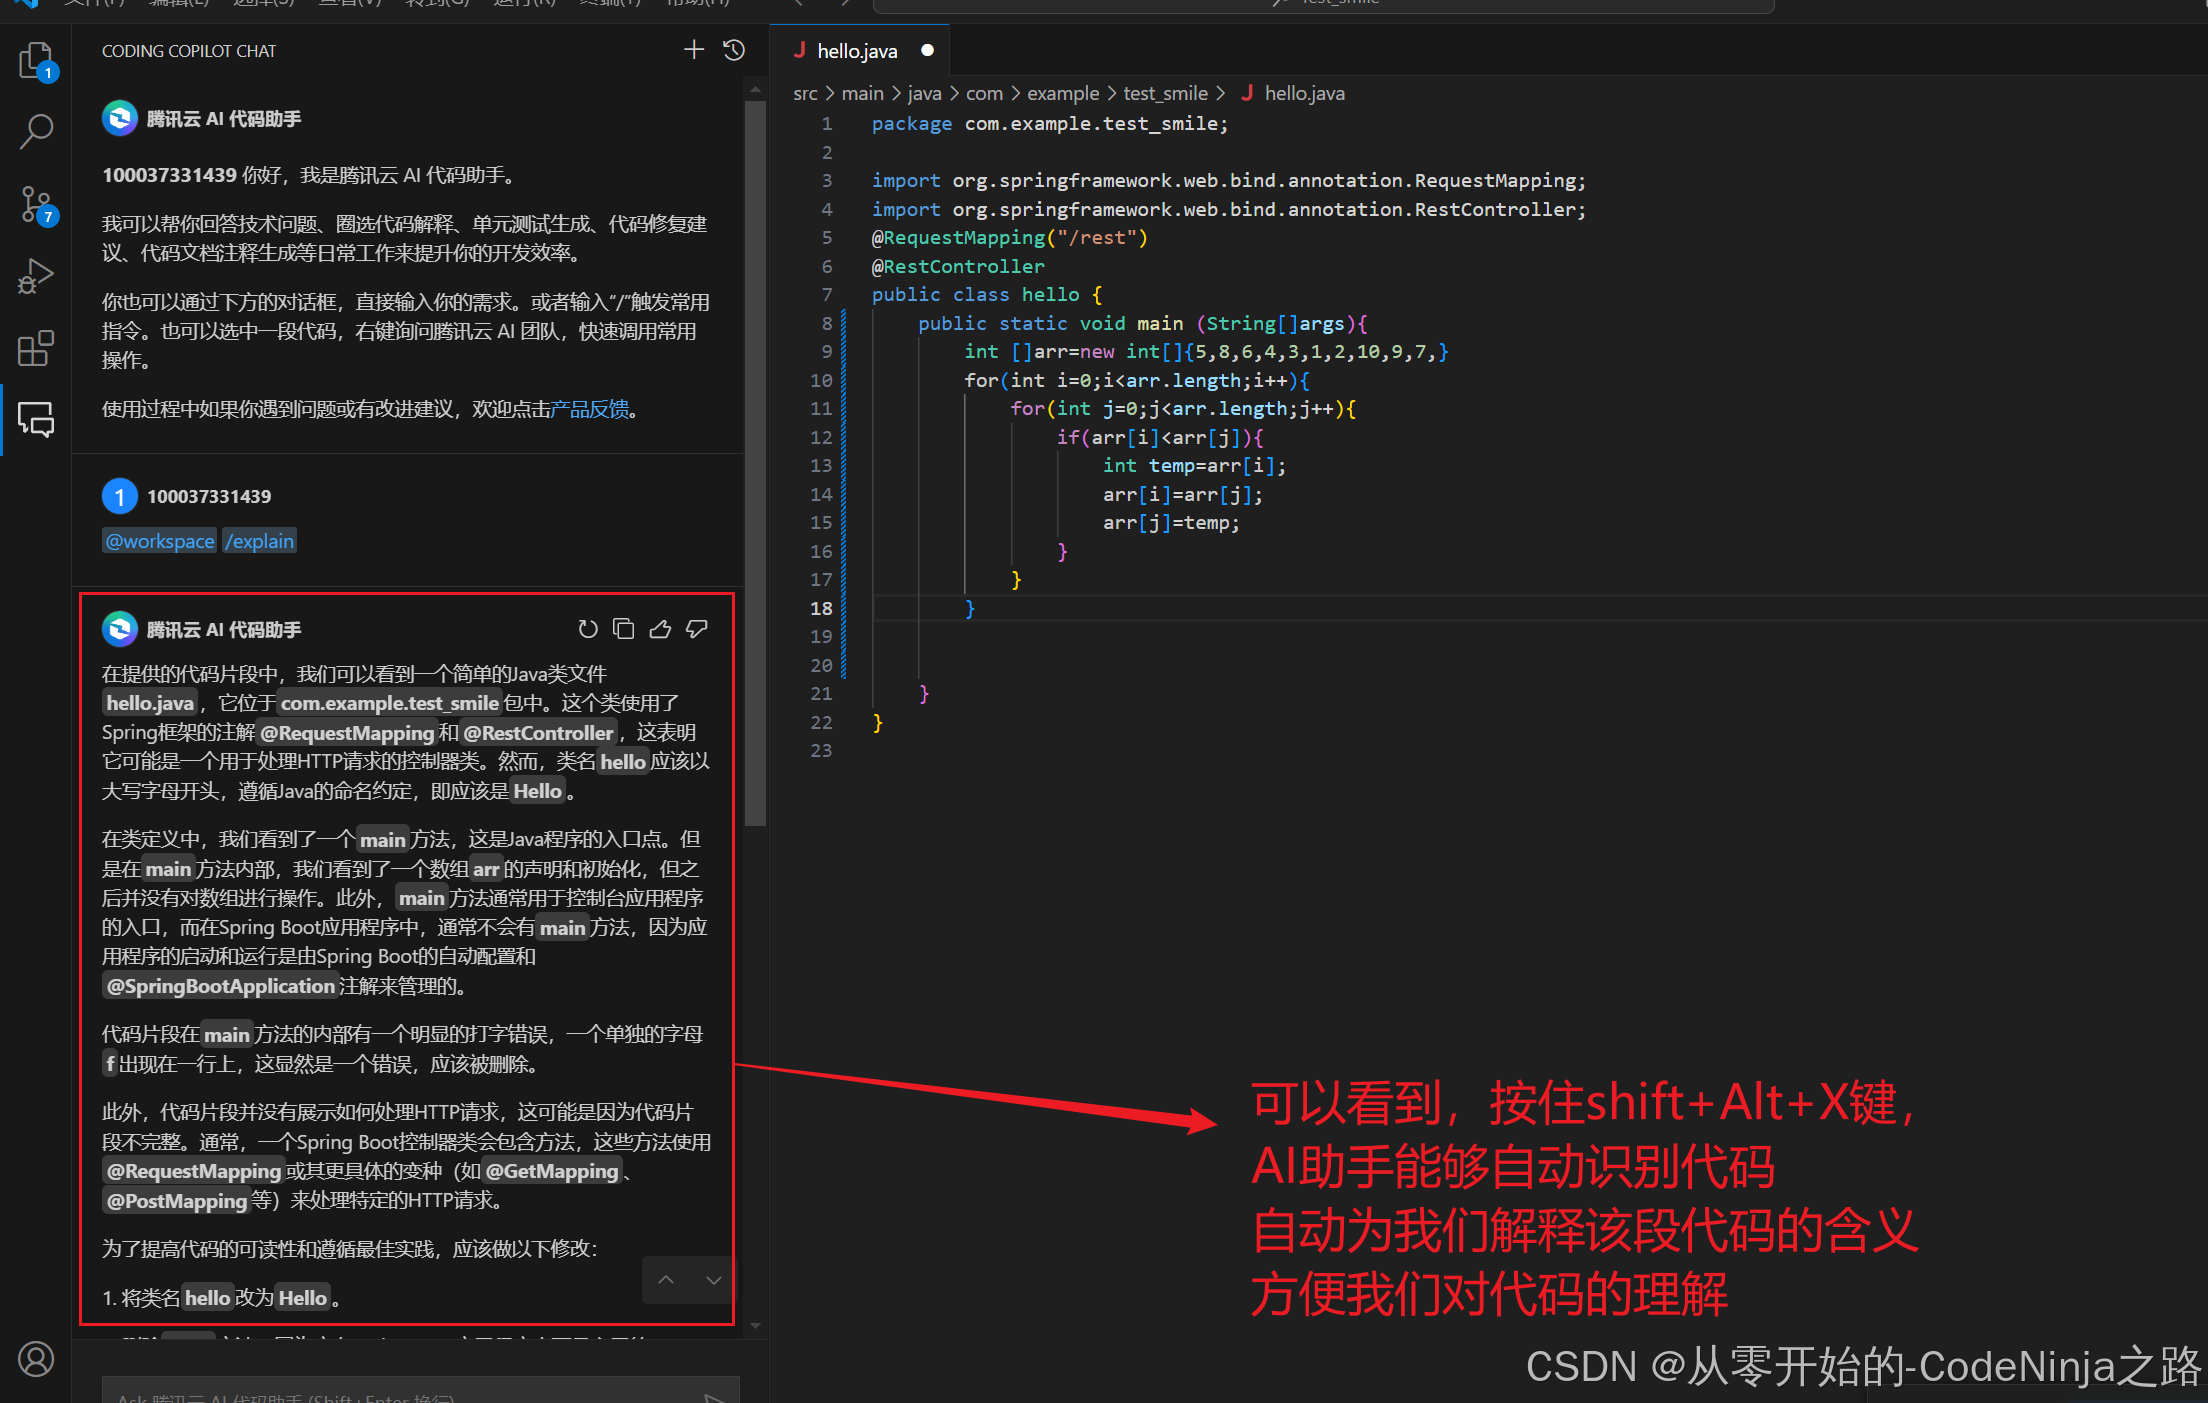Open the Extensions view icon
Image resolution: width=2208 pixels, height=1403 pixels.
pos(36,348)
